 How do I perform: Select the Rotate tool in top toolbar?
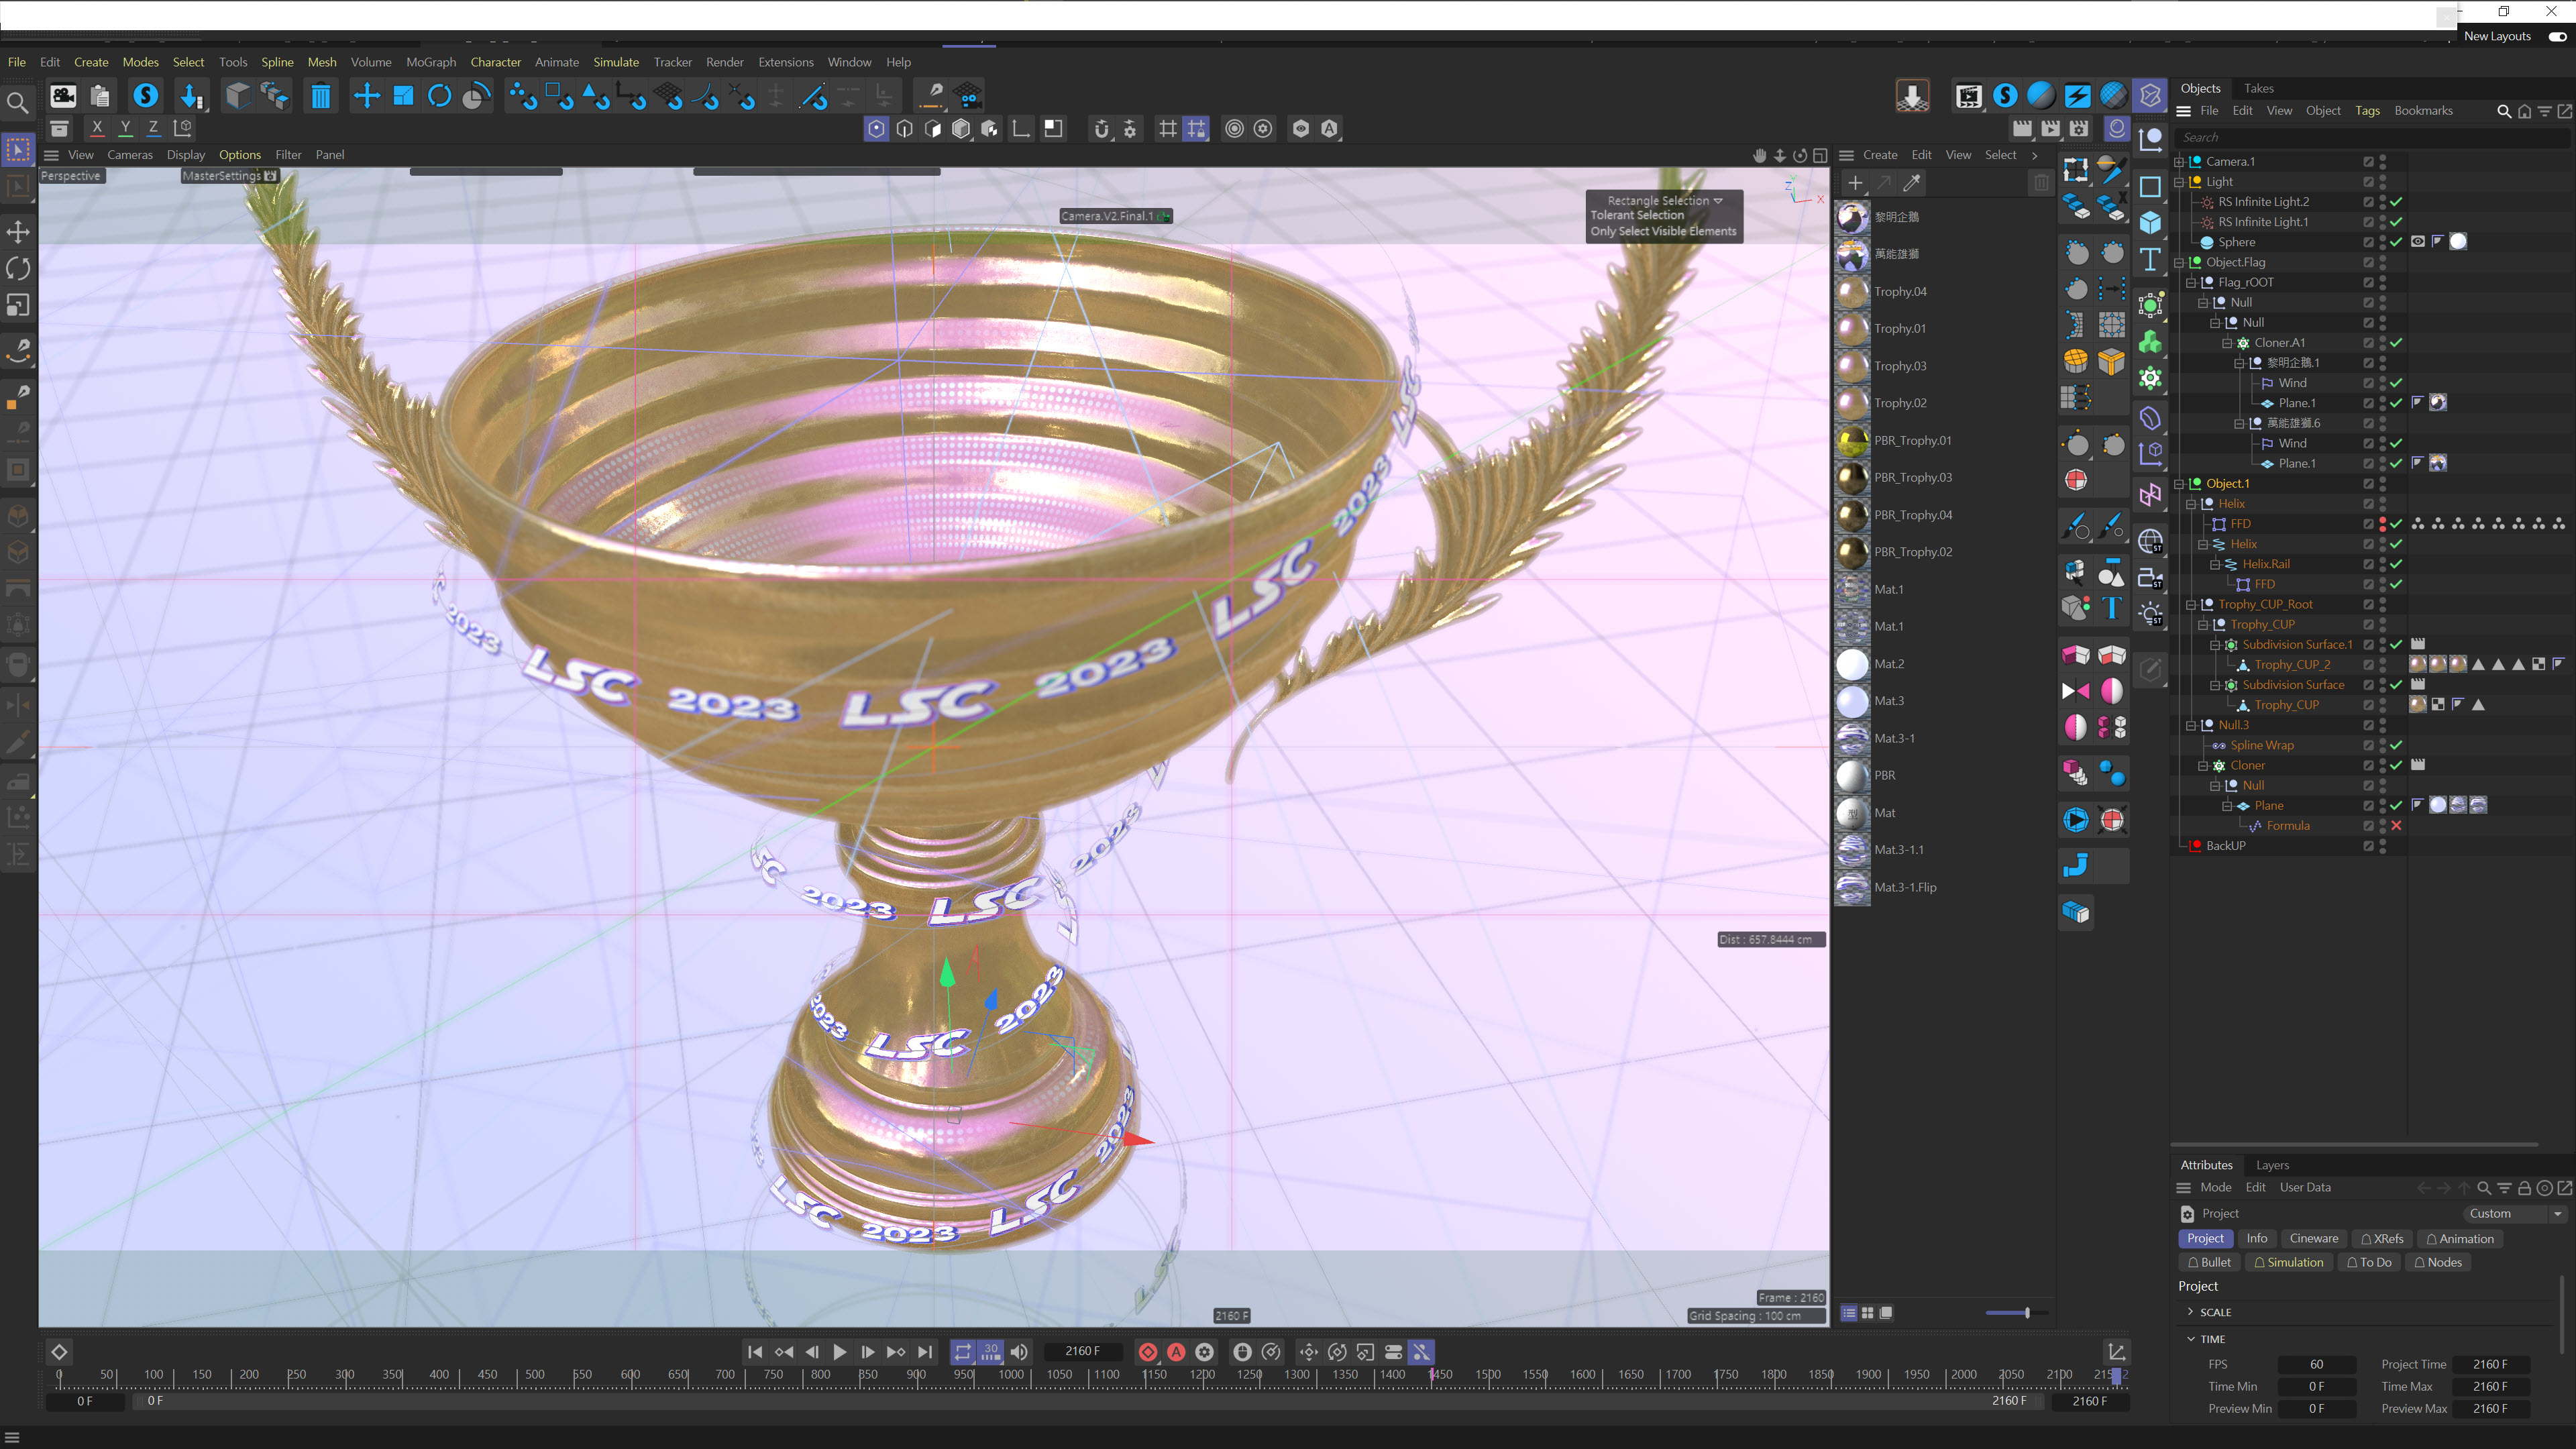click(439, 96)
